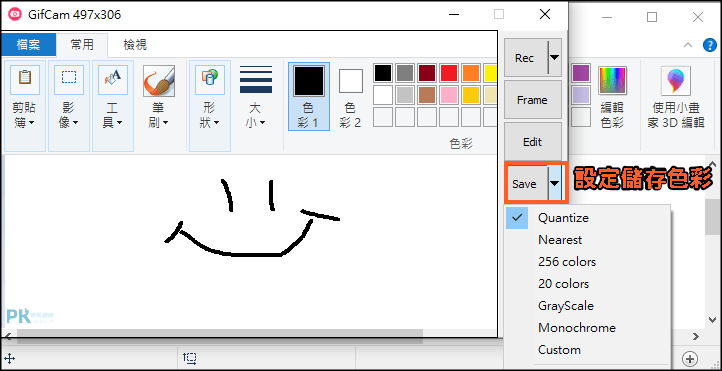Screen dimensions: 722x371
Task: Pick the brown color swatch
Action: (427, 95)
